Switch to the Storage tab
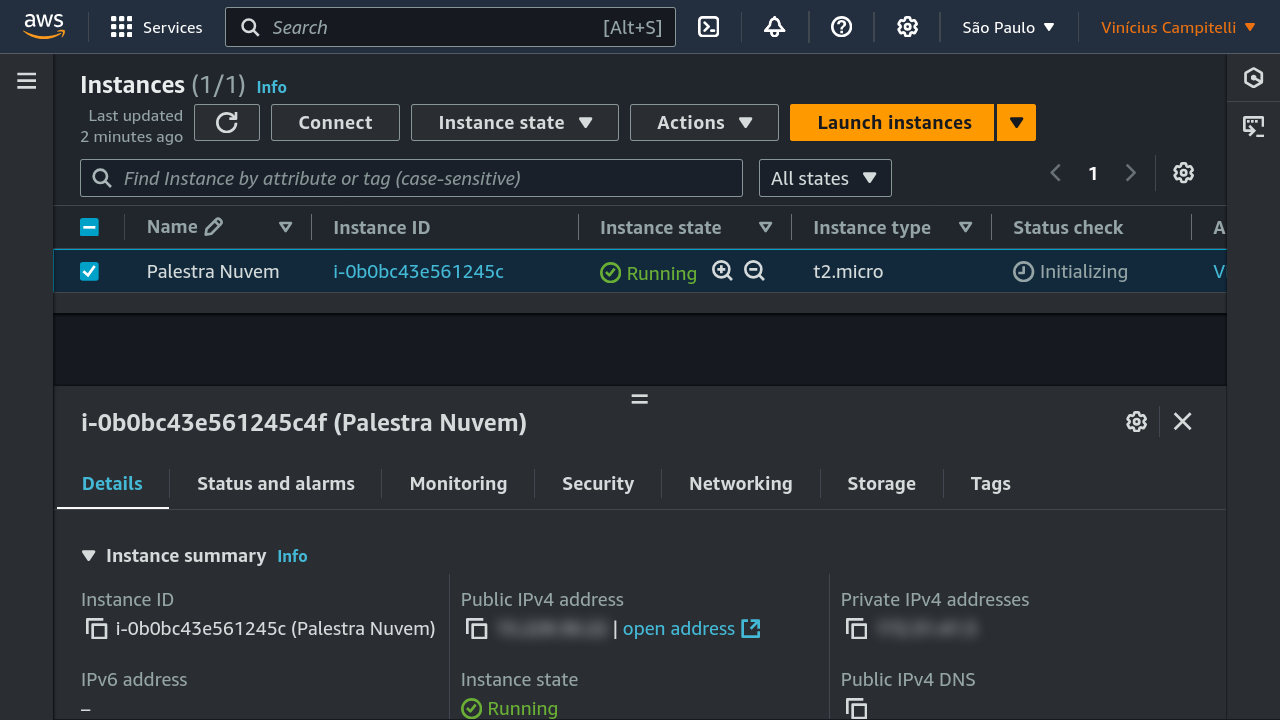Image resolution: width=1280 pixels, height=720 pixels. click(x=881, y=484)
